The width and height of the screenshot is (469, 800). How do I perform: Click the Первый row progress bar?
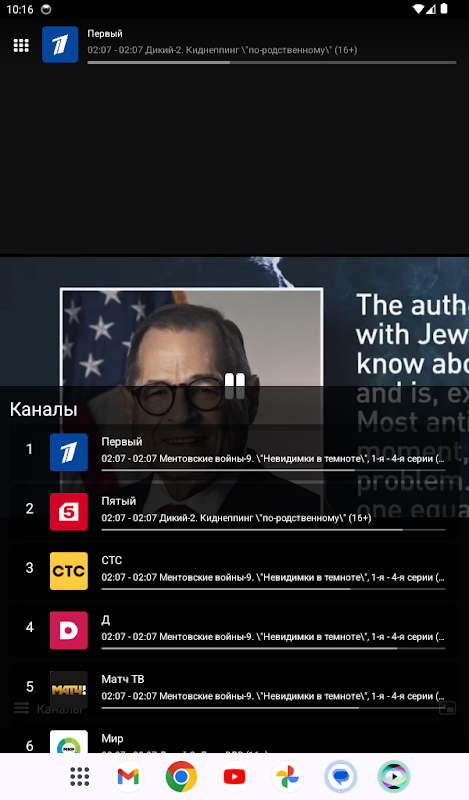273,470
